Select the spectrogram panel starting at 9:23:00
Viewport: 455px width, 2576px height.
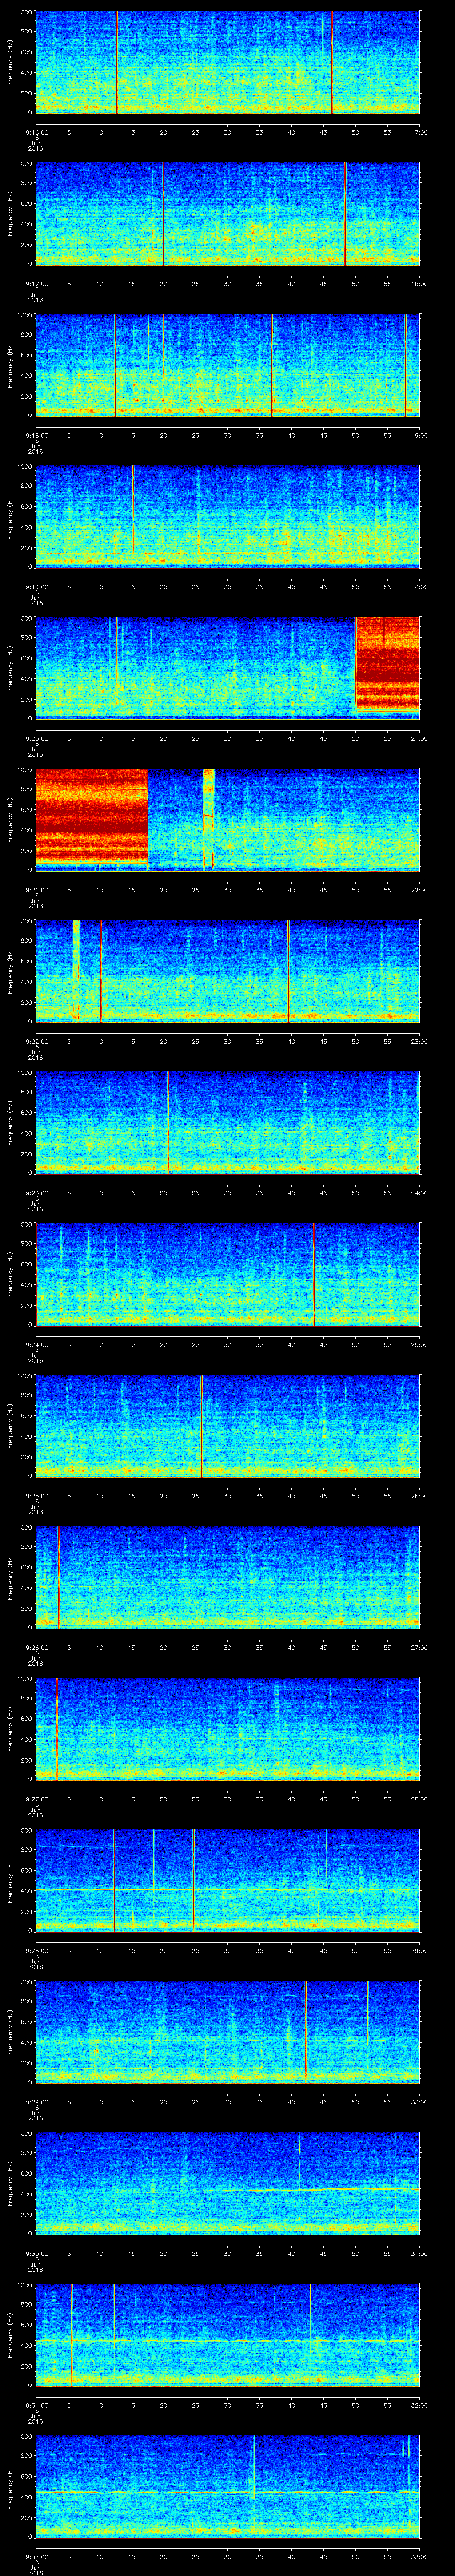(x=228, y=1122)
